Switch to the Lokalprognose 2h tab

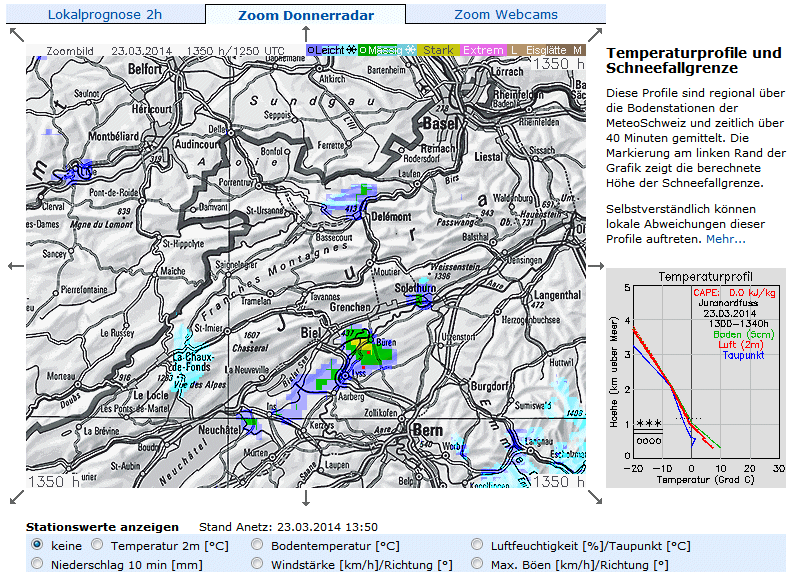click(x=104, y=15)
